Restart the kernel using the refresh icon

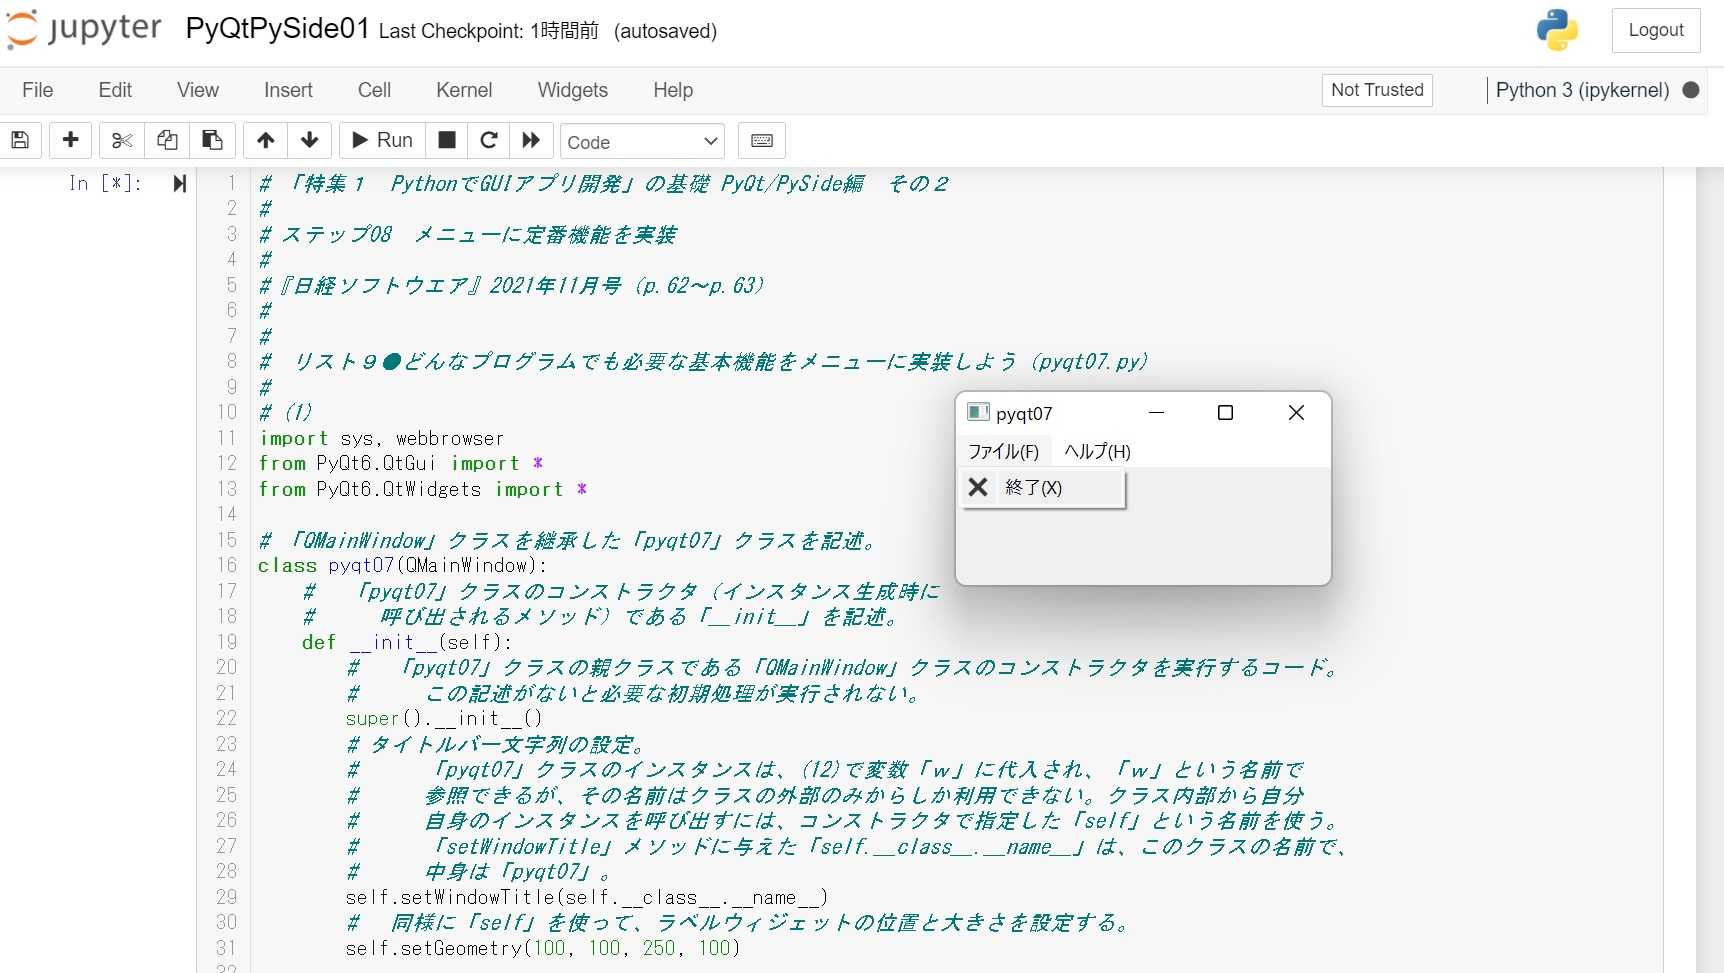tap(488, 140)
